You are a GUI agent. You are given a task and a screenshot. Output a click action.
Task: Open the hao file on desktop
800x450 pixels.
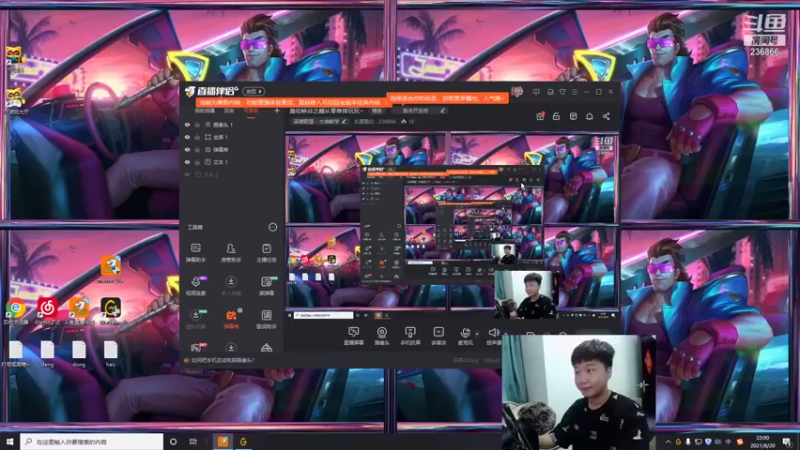coord(111,353)
